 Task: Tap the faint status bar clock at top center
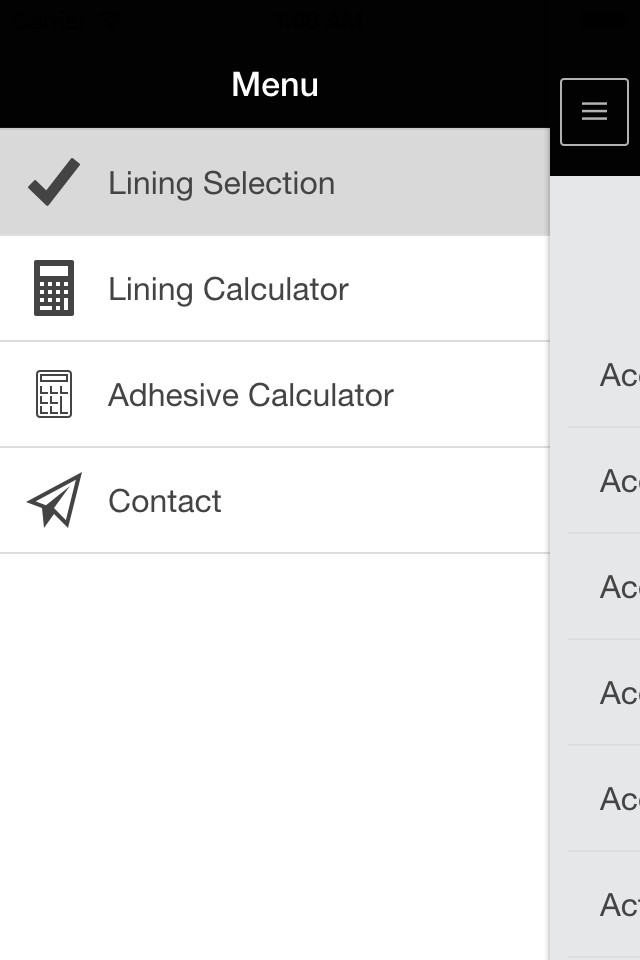coord(320,20)
